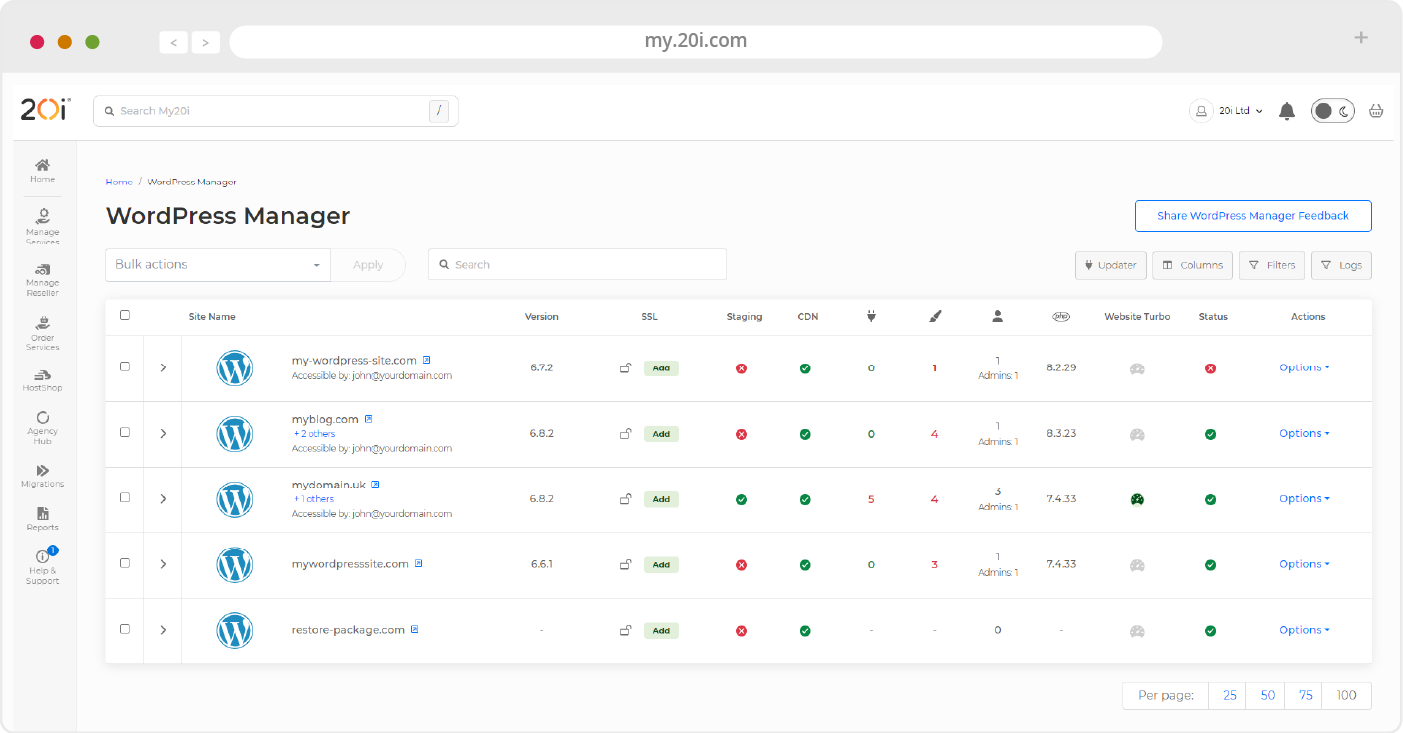Select checkbox for mywordpresssite.com

coord(125,563)
